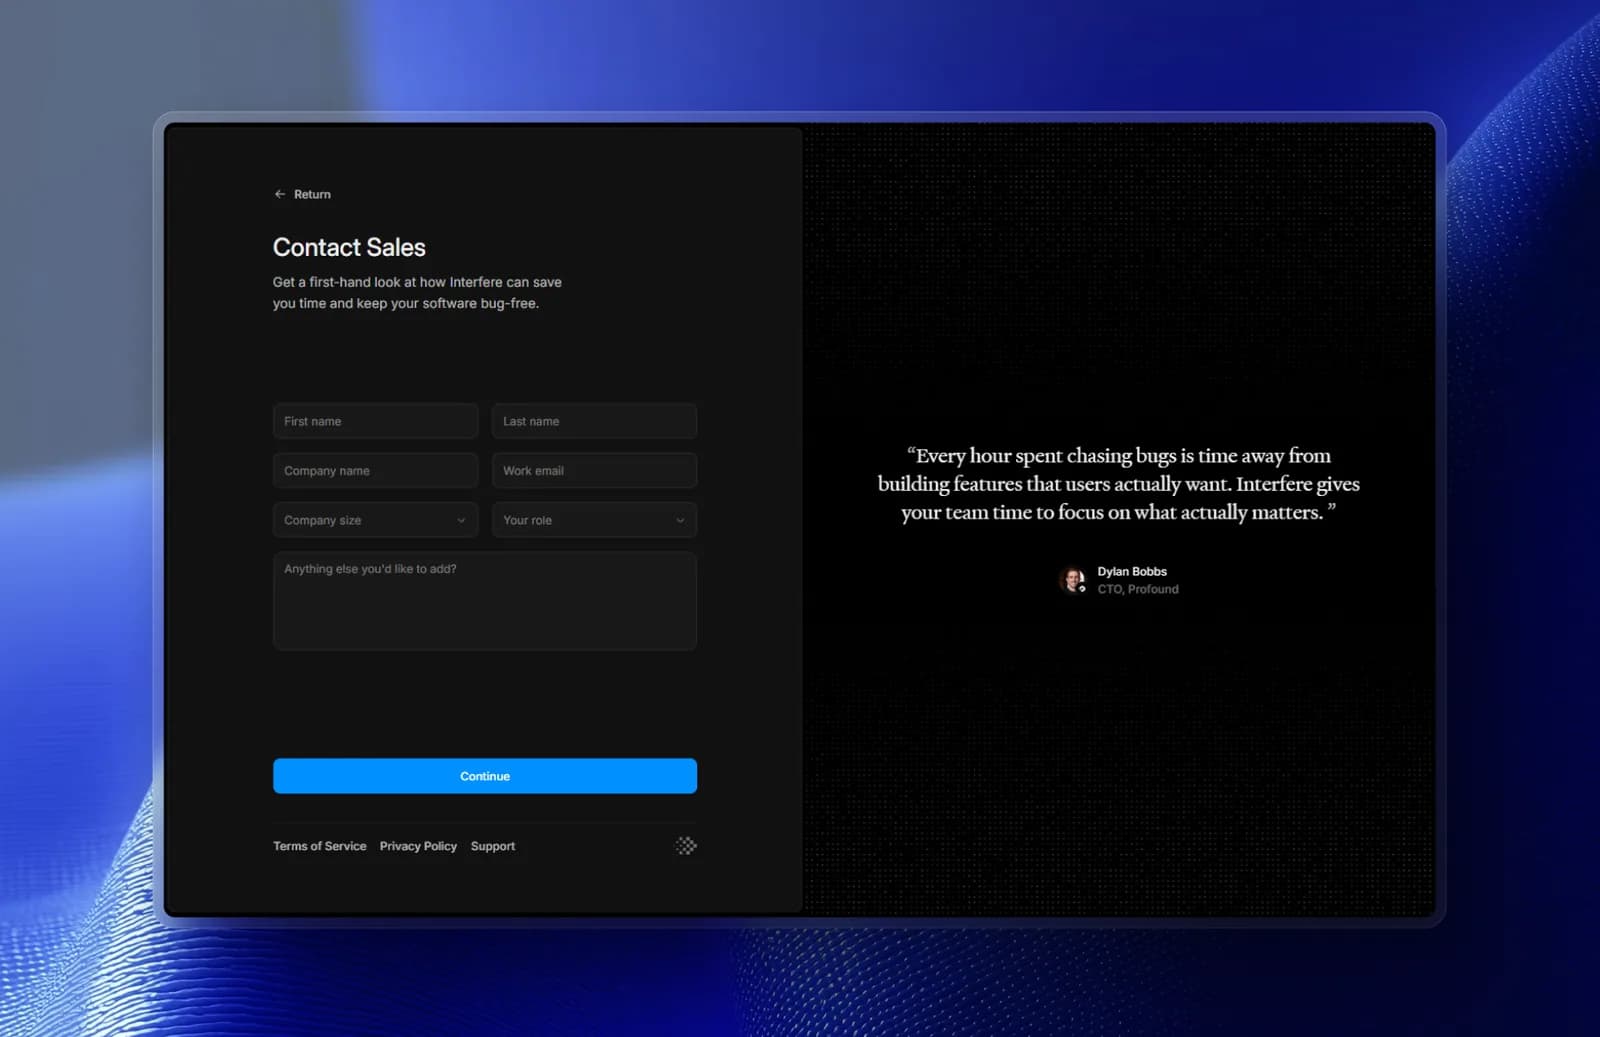Click the Return back arrow icon
Screen dimensions: 1600x1037
[280, 194]
